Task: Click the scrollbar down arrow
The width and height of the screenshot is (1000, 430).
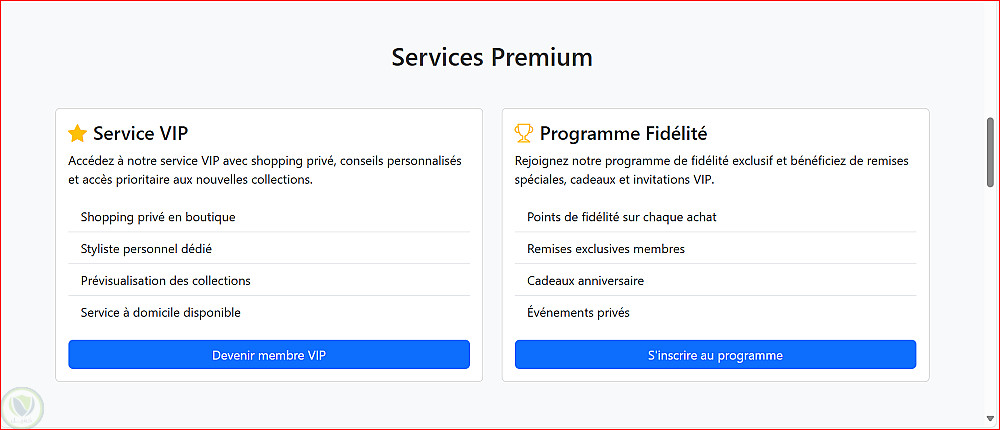Action: [x=990, y=419]
